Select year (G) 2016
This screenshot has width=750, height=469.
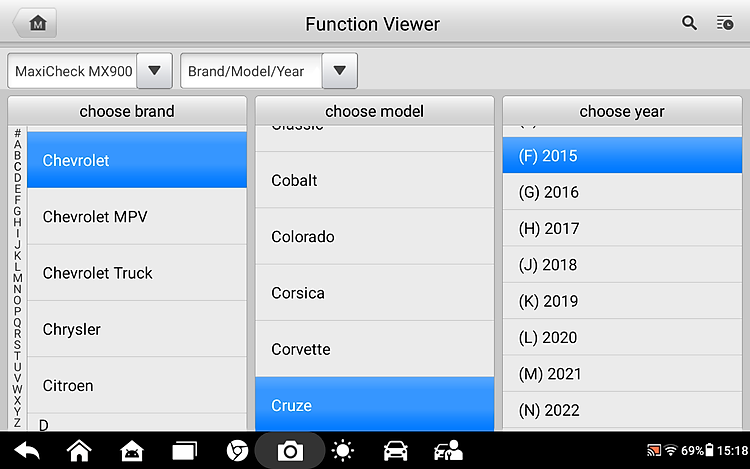click(622, 192)
